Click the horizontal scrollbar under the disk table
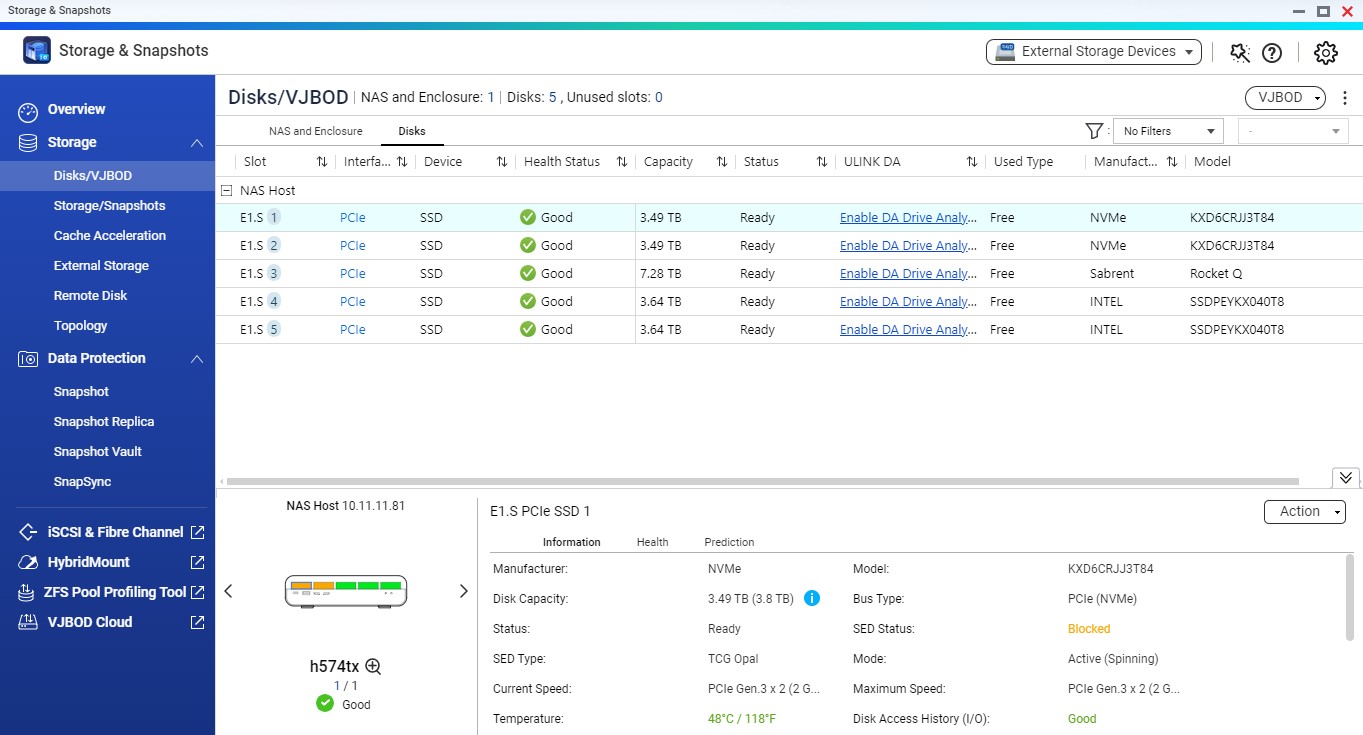Viewport: 1363px width, 735px height. click(760, 481)
